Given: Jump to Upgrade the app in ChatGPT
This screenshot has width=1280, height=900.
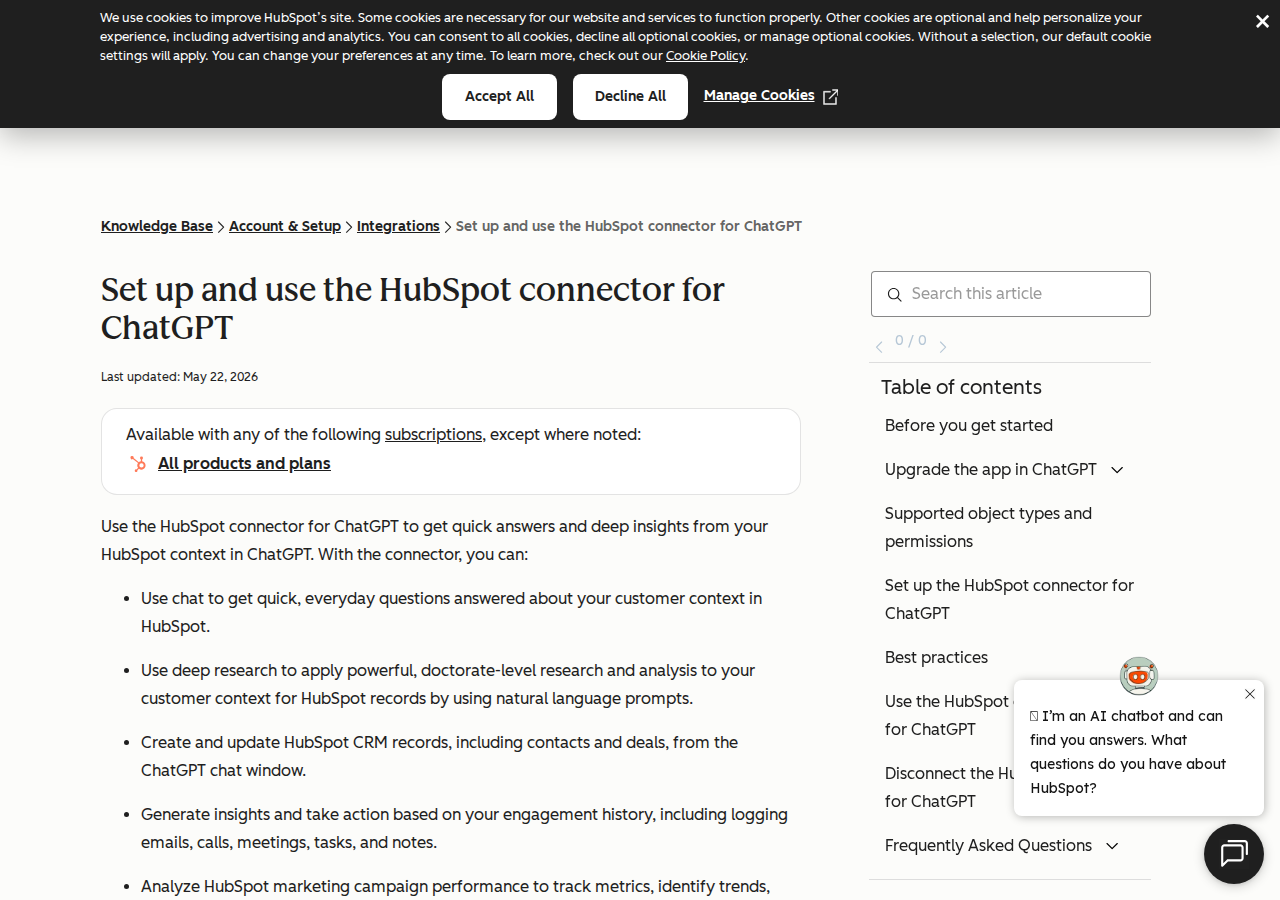Looking at the screenshot, I should (x=991, y=469).
